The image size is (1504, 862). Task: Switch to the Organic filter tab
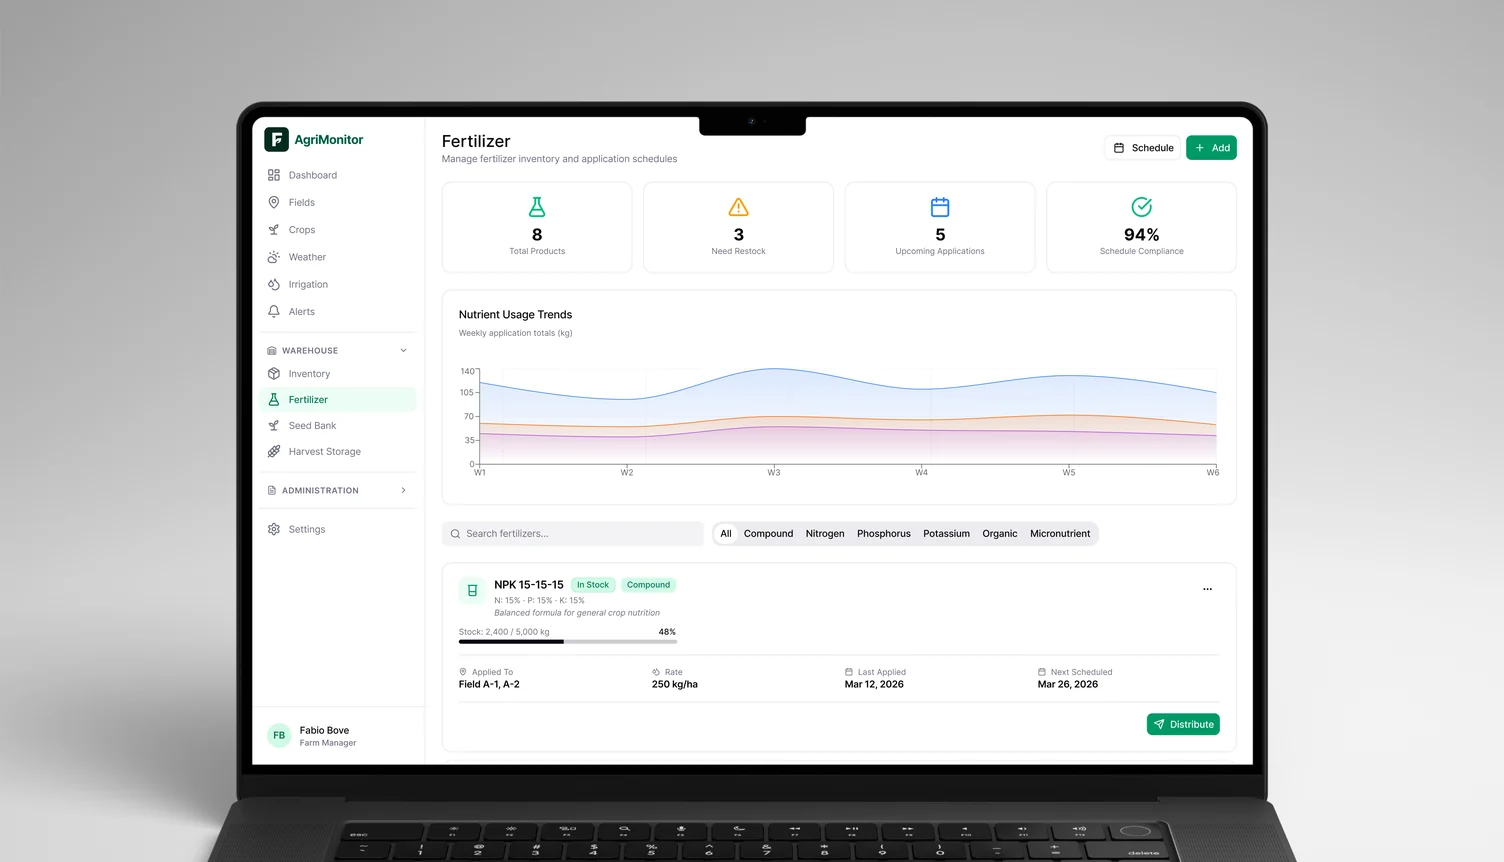(1000, 534)
